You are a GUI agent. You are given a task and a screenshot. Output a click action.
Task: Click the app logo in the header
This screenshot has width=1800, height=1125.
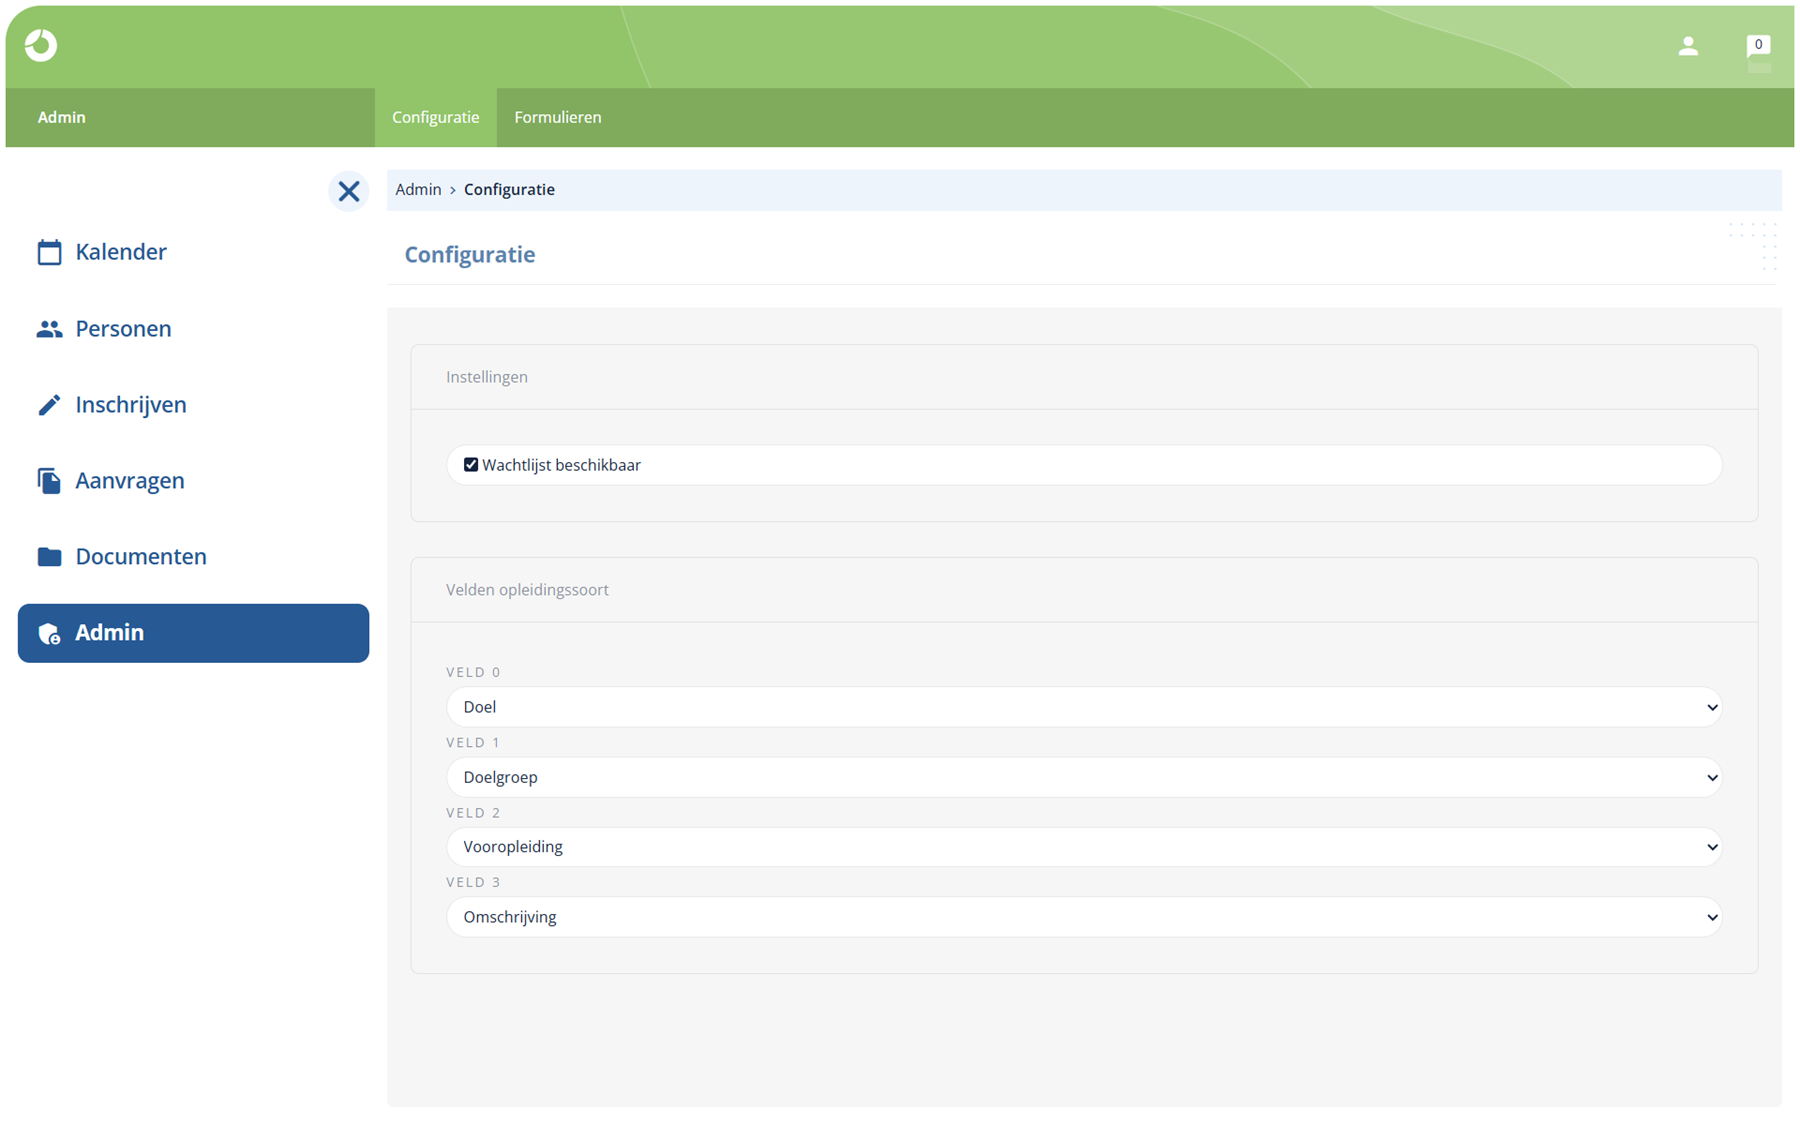(41, 45)
